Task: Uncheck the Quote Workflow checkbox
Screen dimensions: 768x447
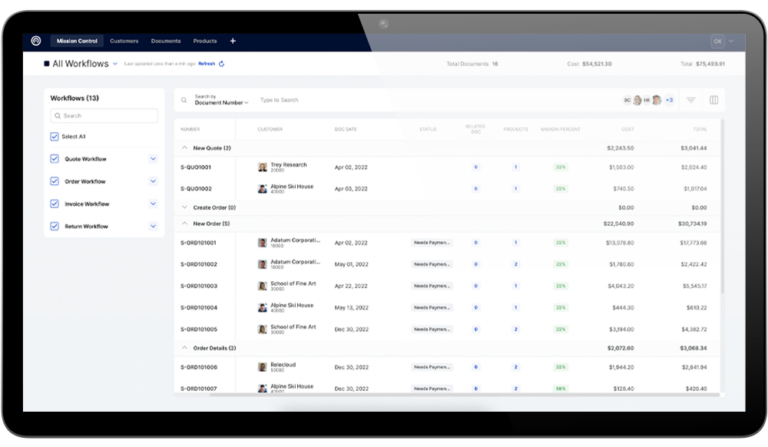Action: pos(54,159)
